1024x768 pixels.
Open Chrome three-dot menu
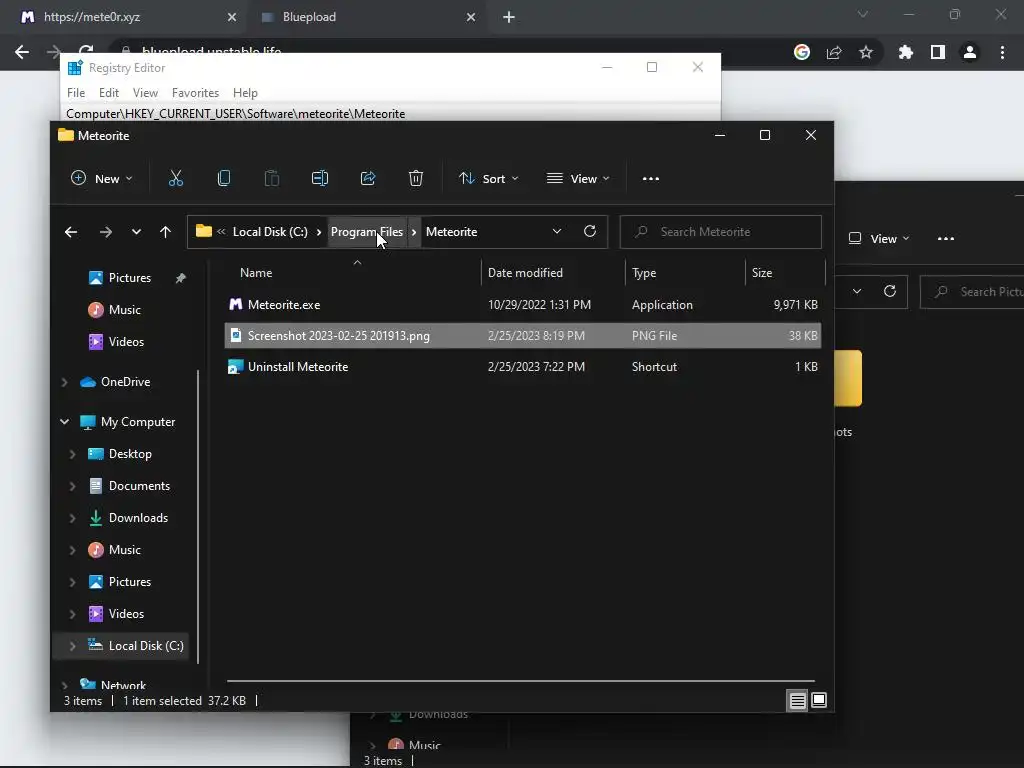(x=1002, y=52)
